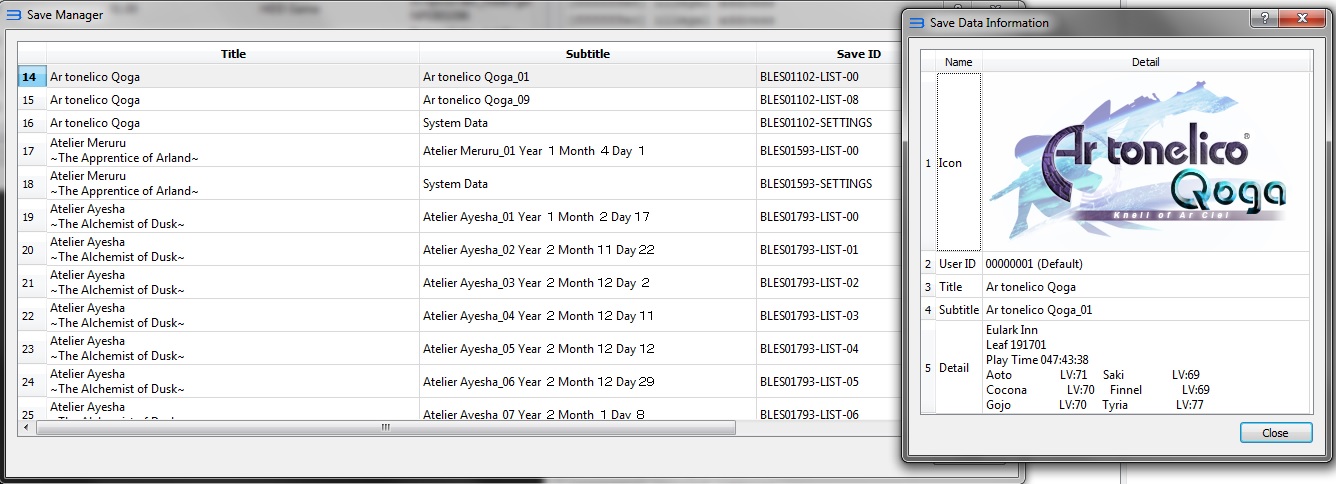Select the Title name cell in information table
This screenshot has height=484, width=1336.
pyautogui.click(x=958, y=287)
